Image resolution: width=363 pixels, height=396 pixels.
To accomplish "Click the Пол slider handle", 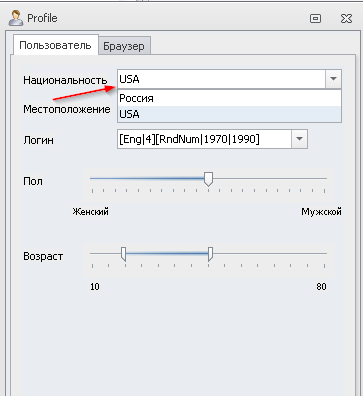I will 208,179.
